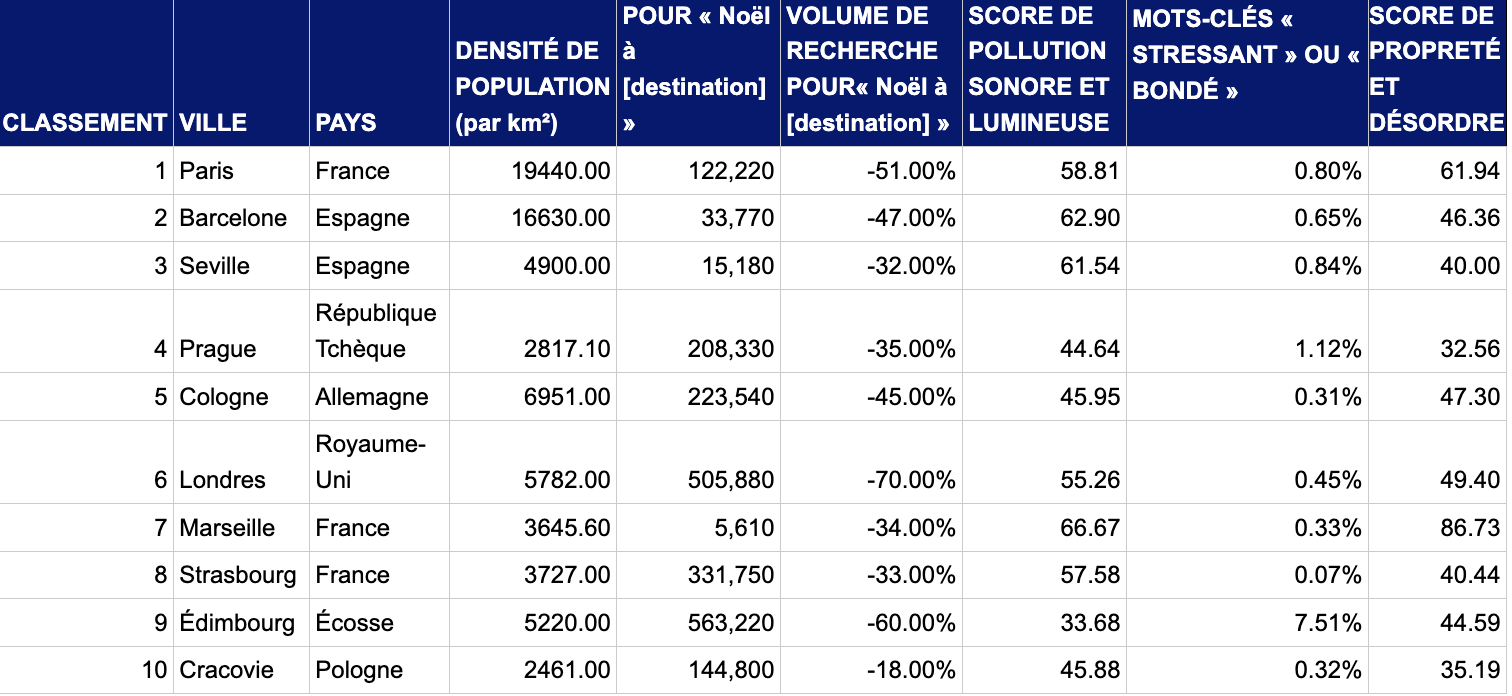This screenshot has width=1512, height=696.
Task: Select the Édimbourg keyword percentage 7.51%
Action: [x=1328, y=623]
